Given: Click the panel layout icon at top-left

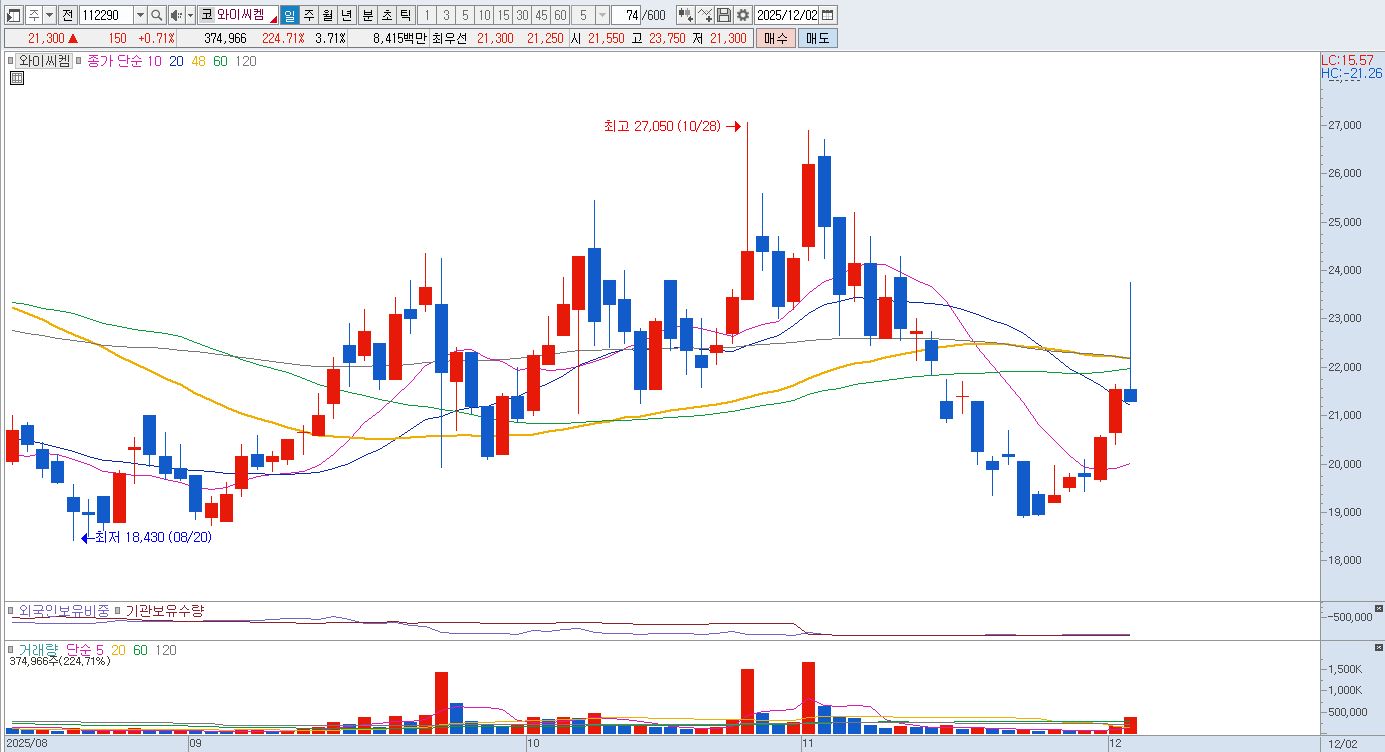Looking at the screenshot, I should point(13,15).
